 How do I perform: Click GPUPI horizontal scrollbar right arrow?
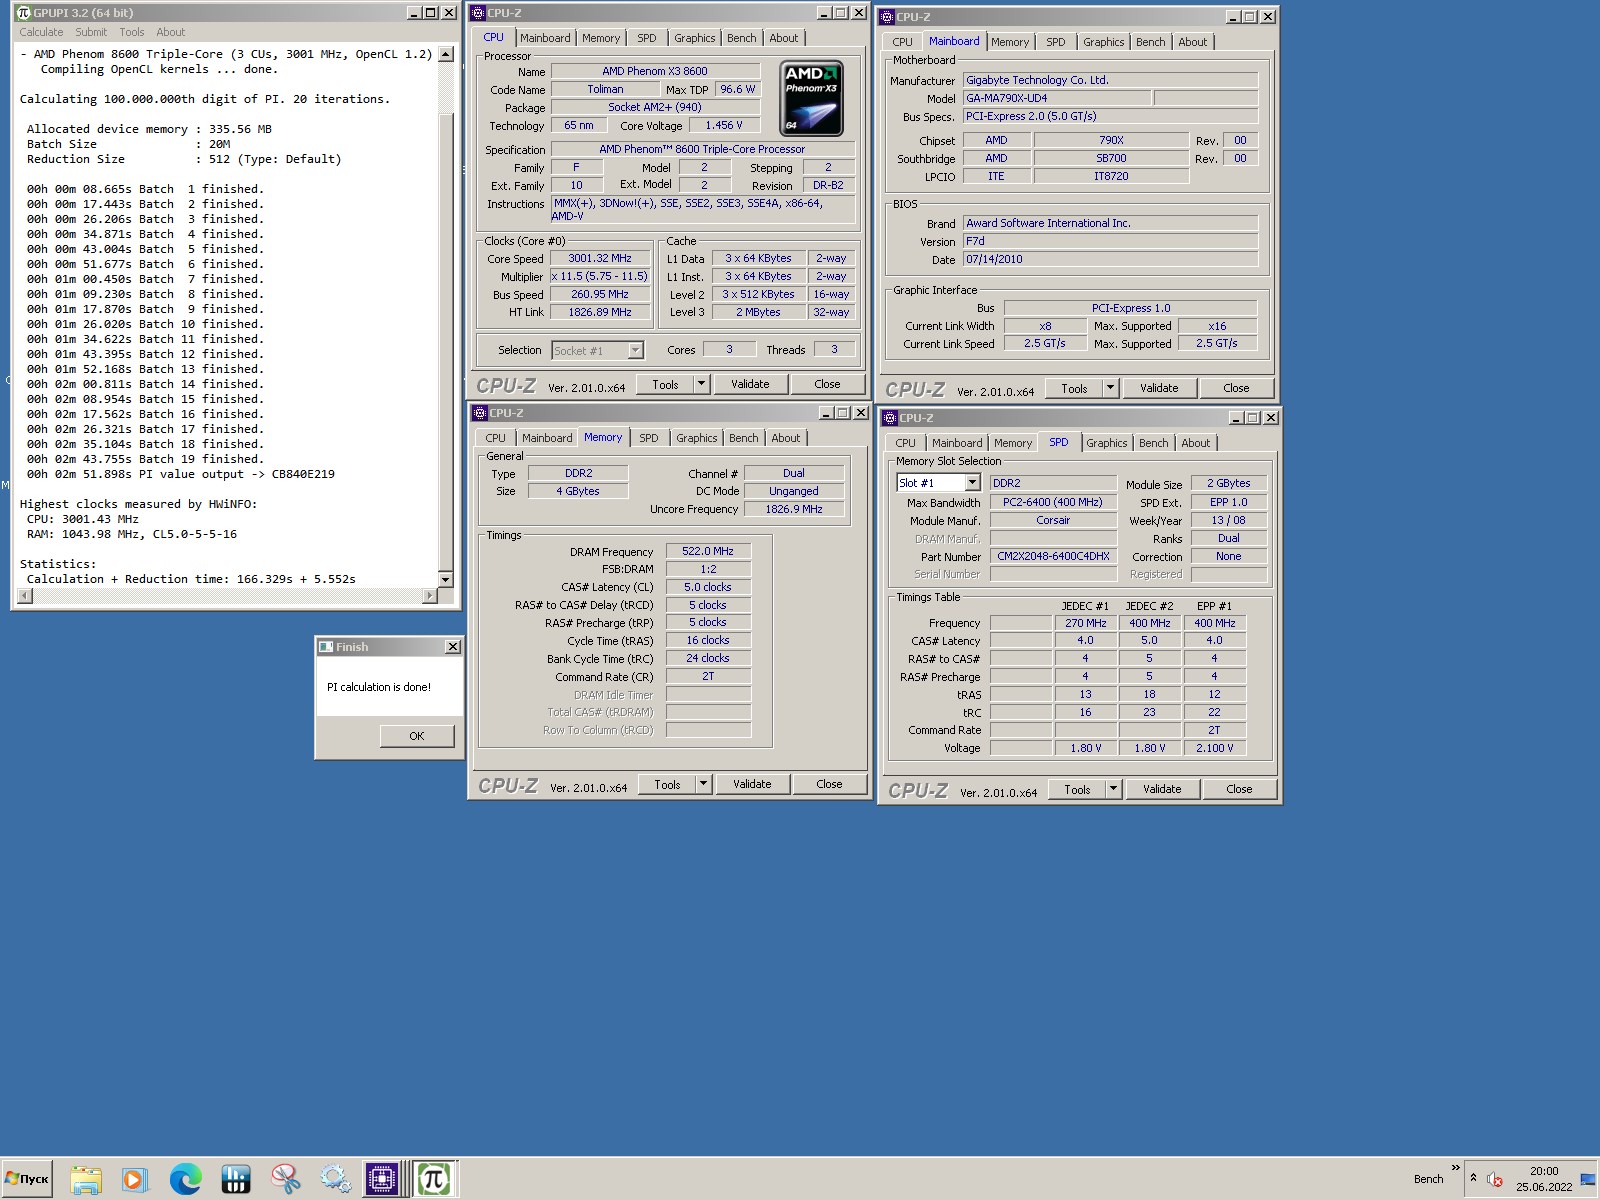(x=430, y=595)
